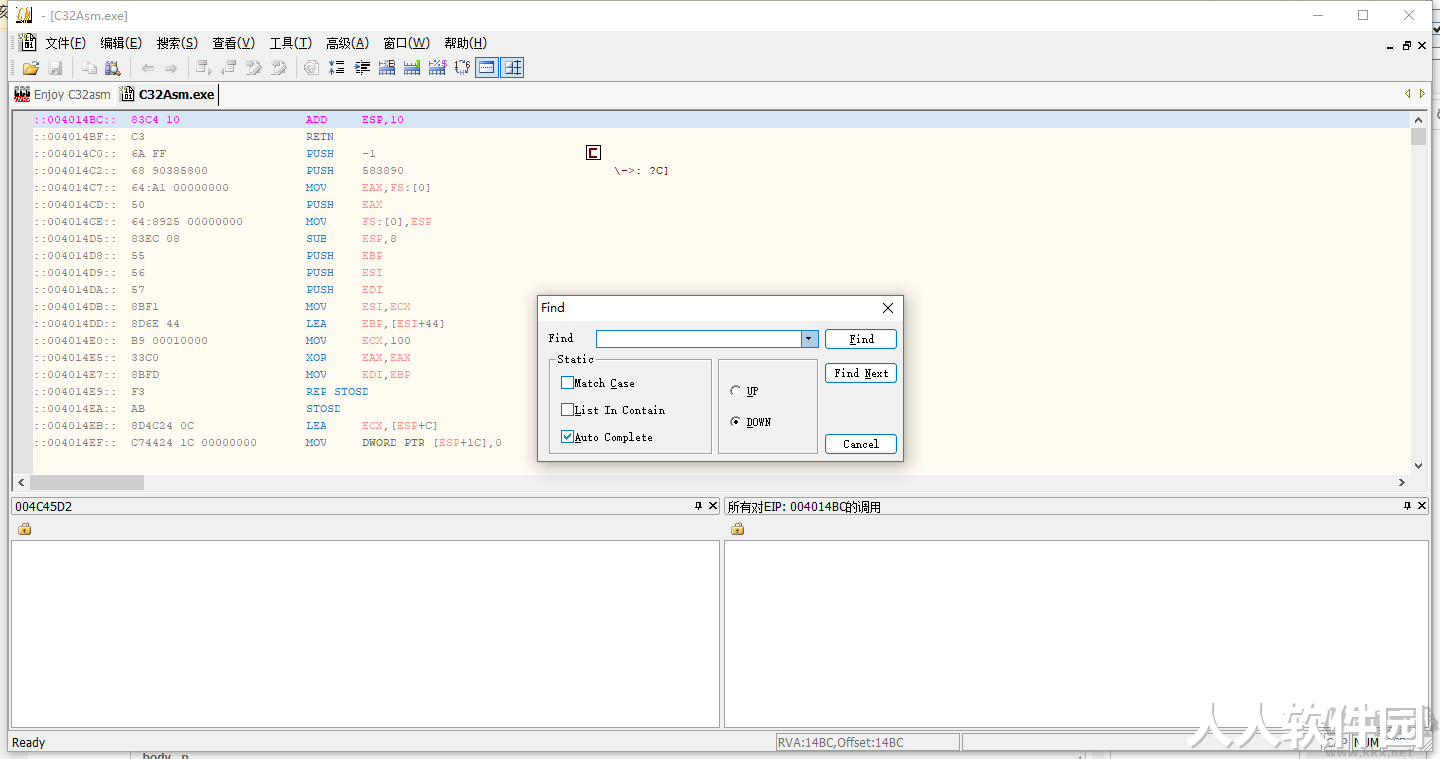Click the toolbar icon with dollar sign
The height and width of the screenshot is (759, 1440).
click(x=437, y=68)
